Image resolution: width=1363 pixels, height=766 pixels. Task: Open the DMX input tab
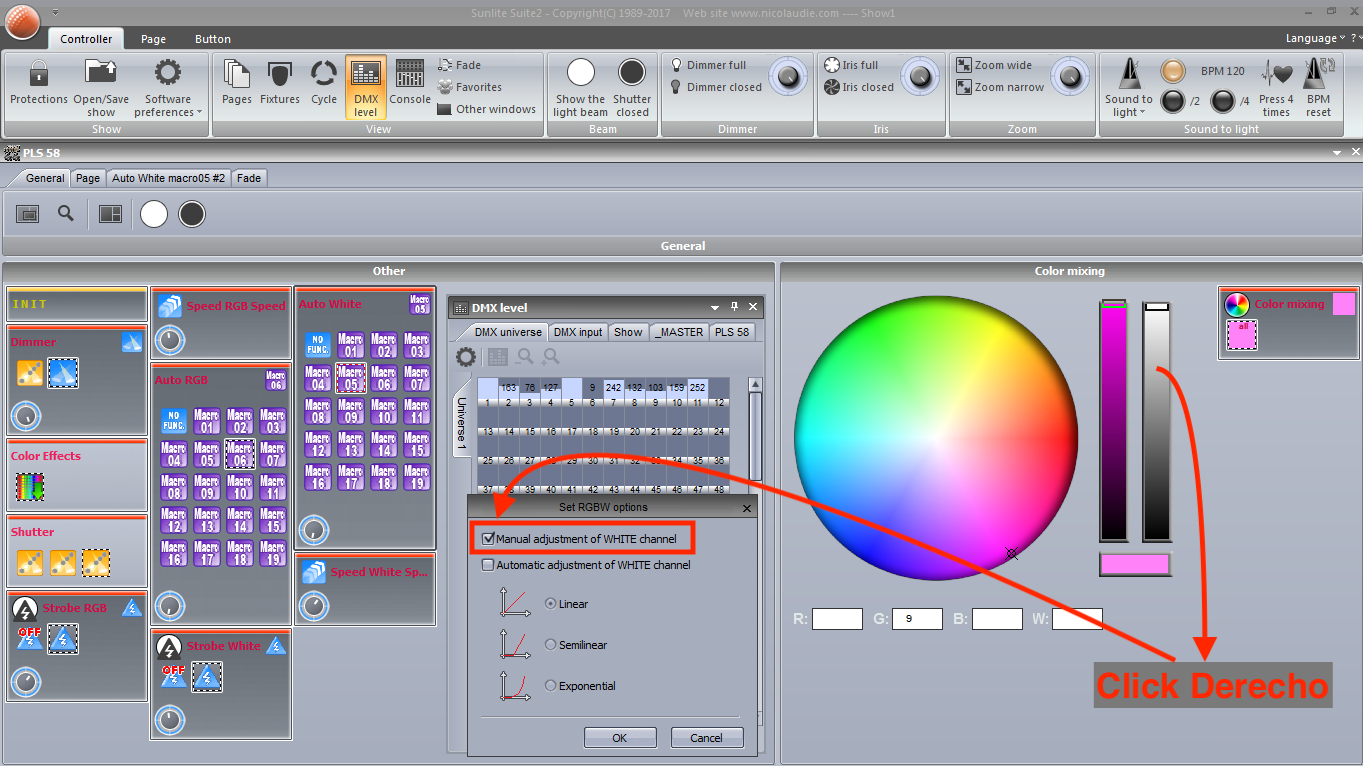578,332
